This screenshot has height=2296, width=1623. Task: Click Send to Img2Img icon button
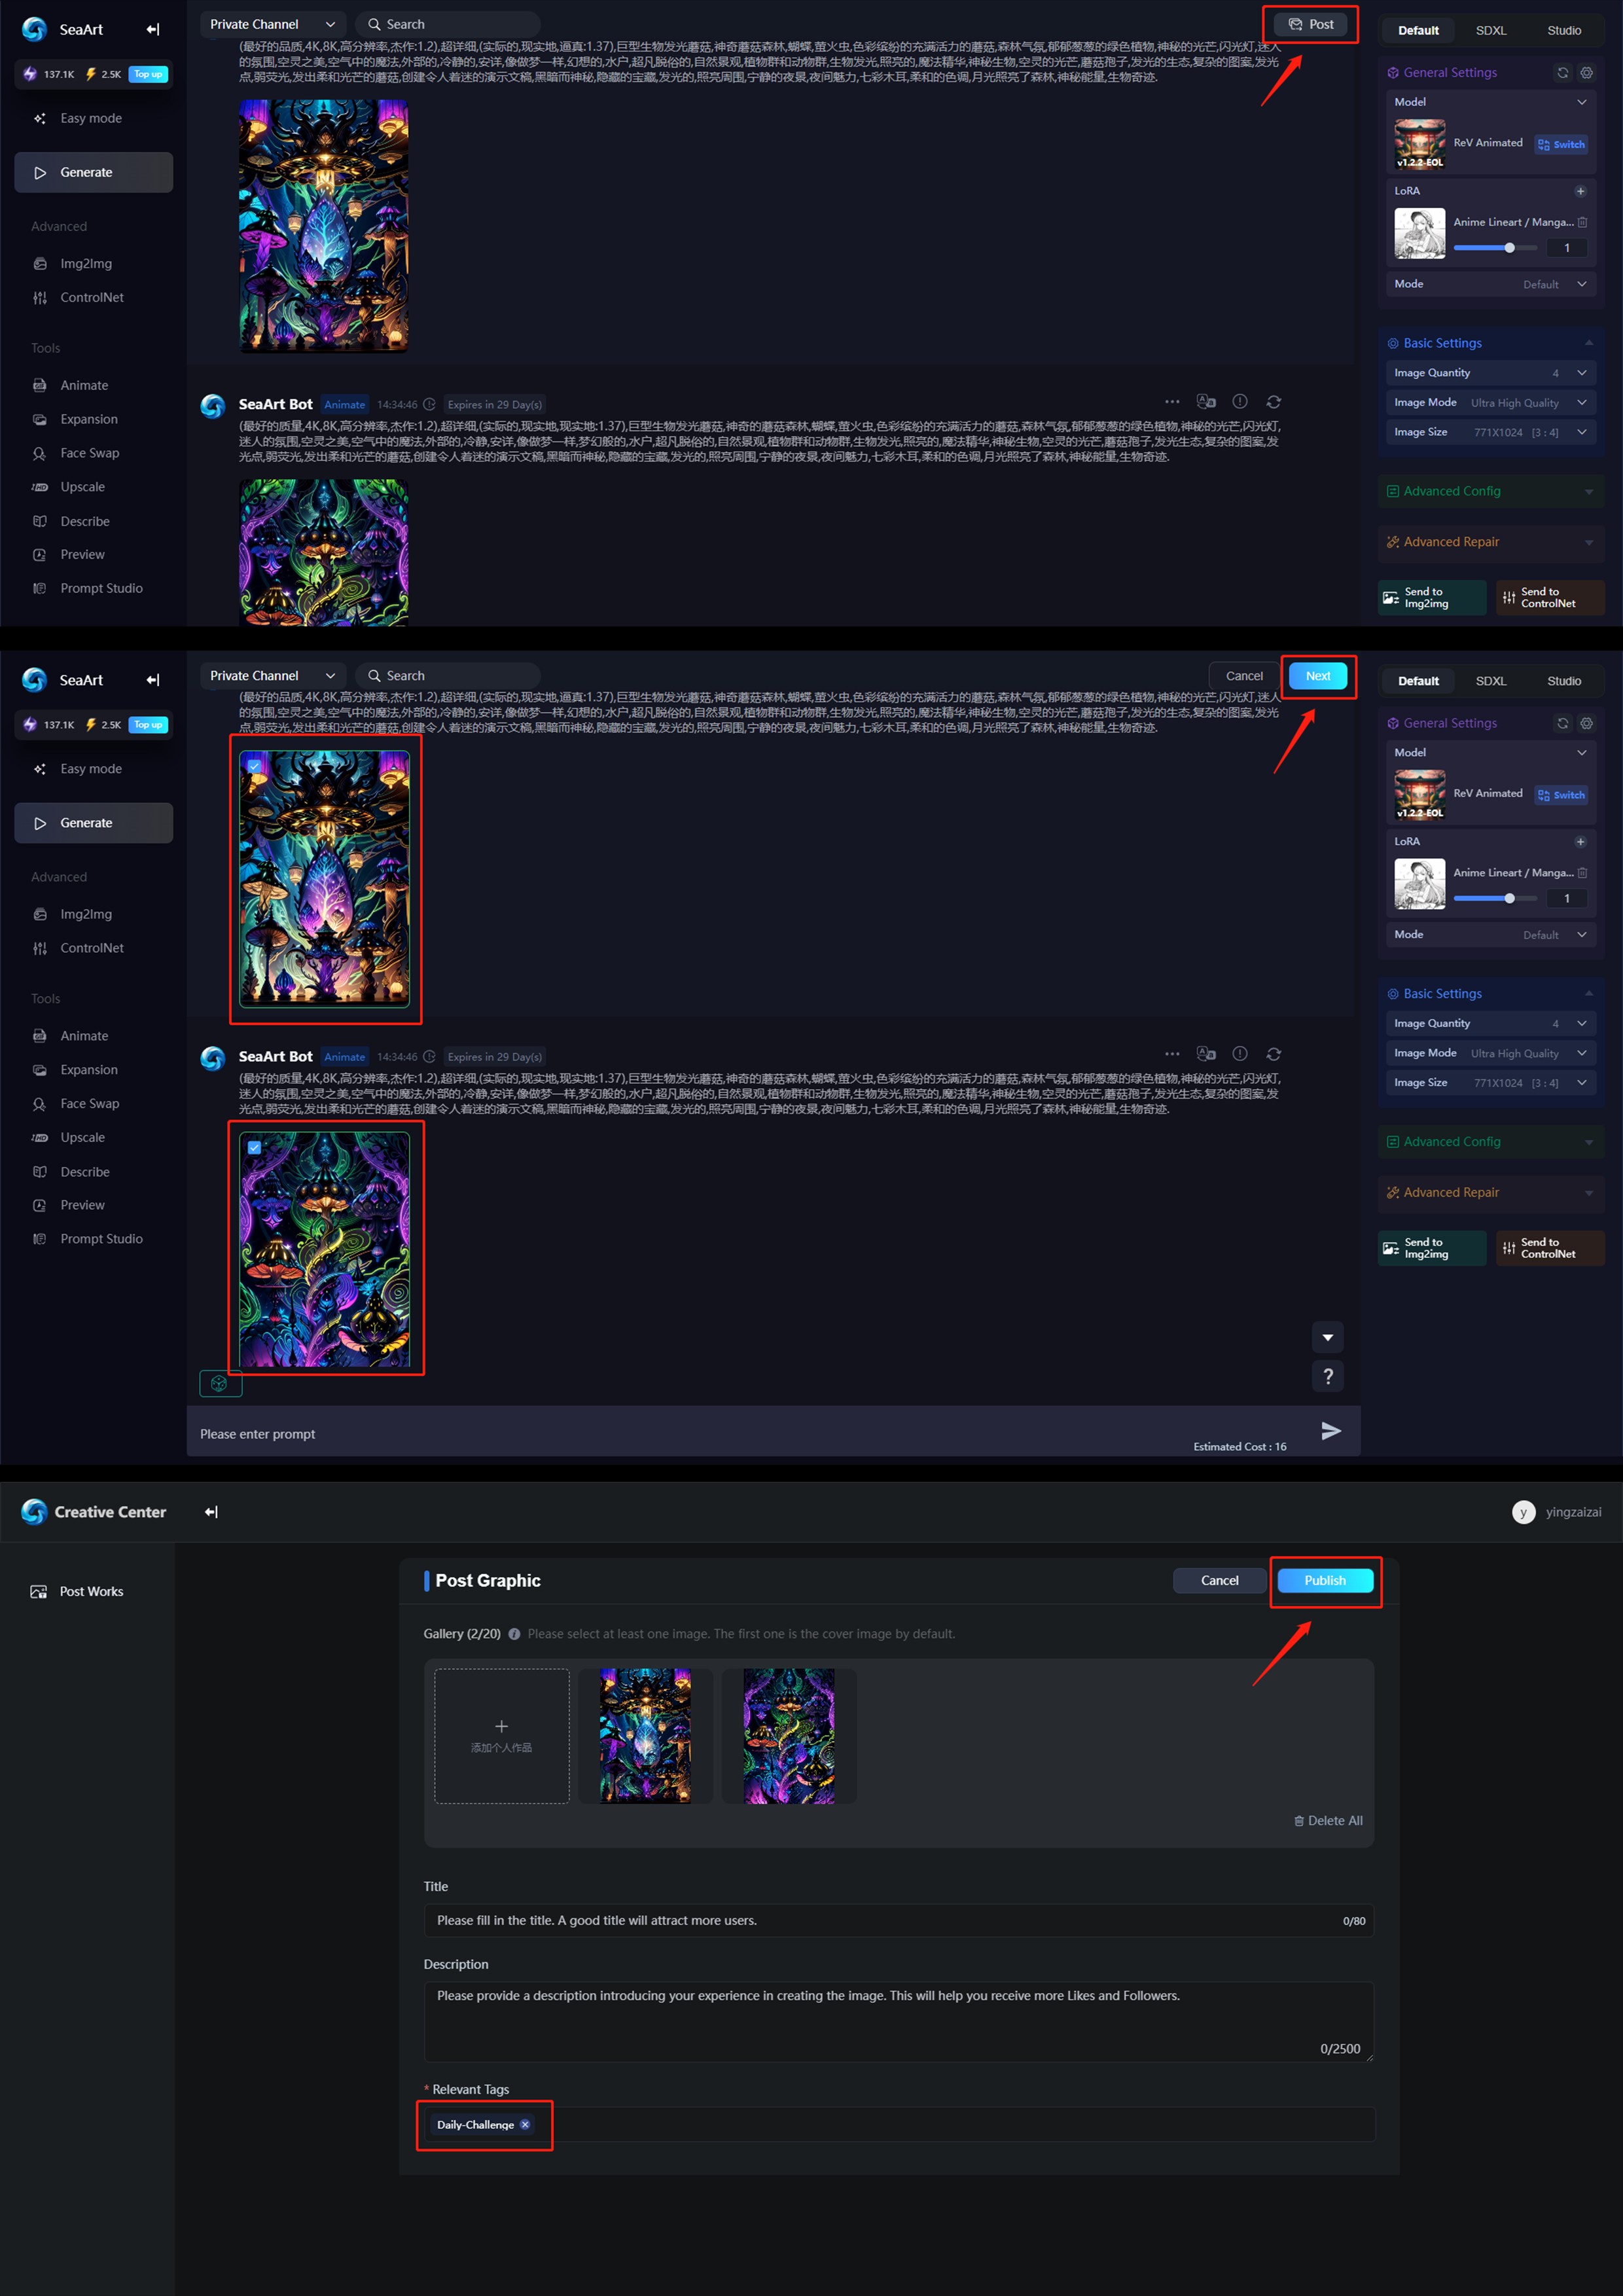pos(1426,598)
